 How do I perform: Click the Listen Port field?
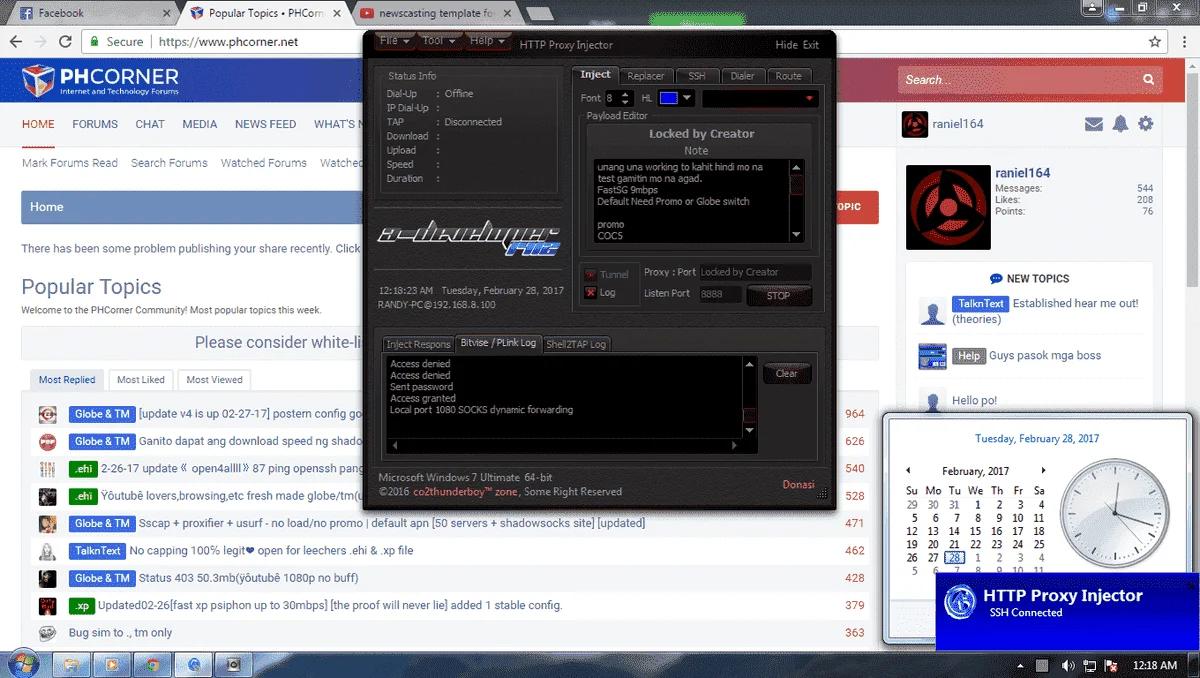click(719, 294)
